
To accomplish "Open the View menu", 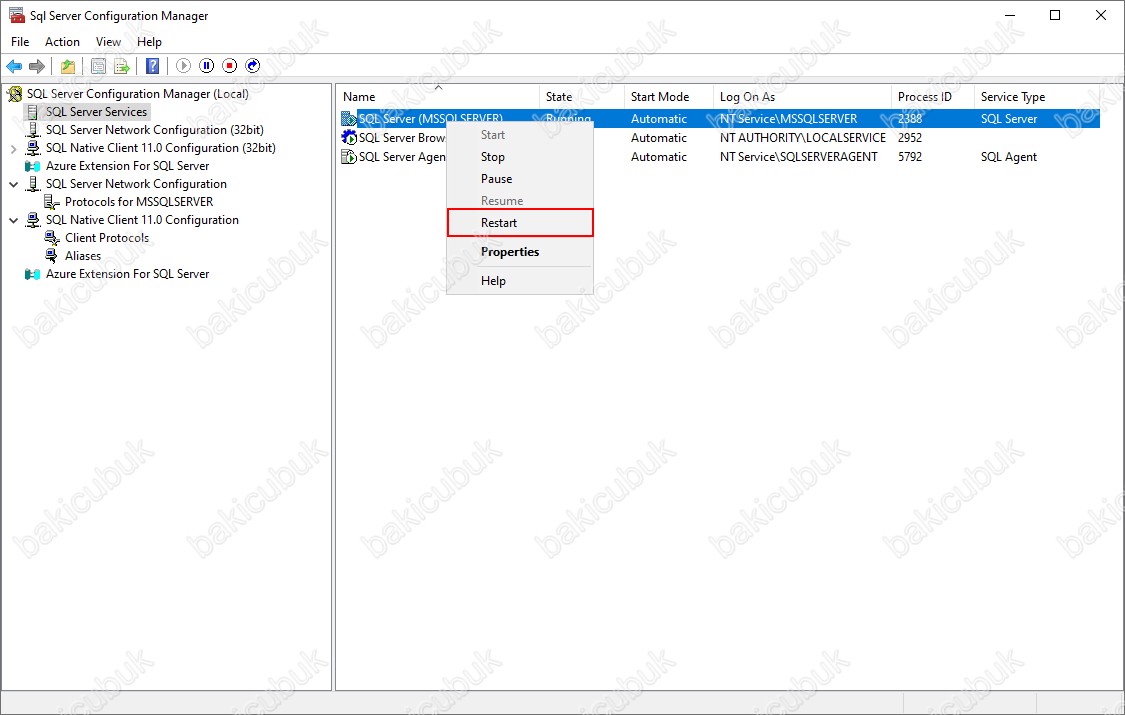I will pos(108,42).
